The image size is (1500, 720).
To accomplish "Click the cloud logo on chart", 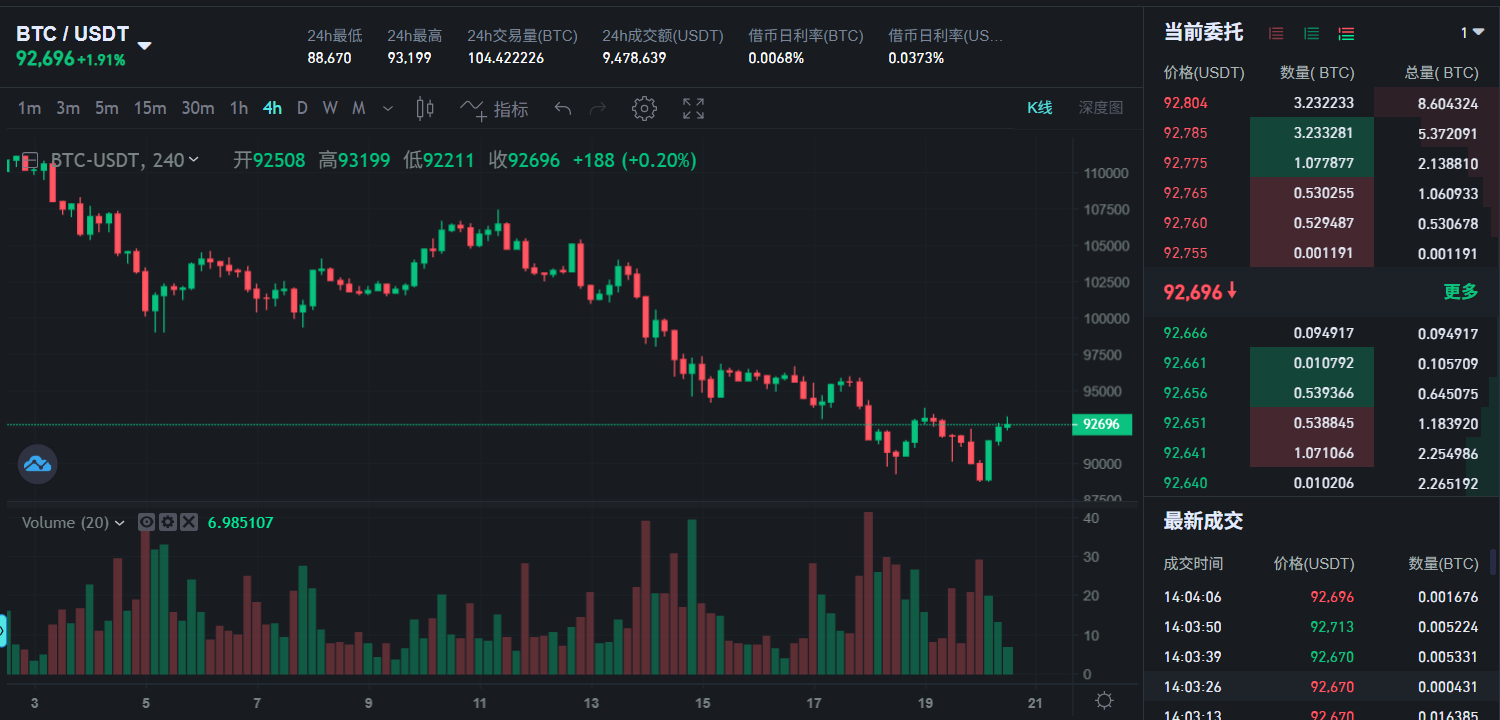I will click(x=38, y=464).
